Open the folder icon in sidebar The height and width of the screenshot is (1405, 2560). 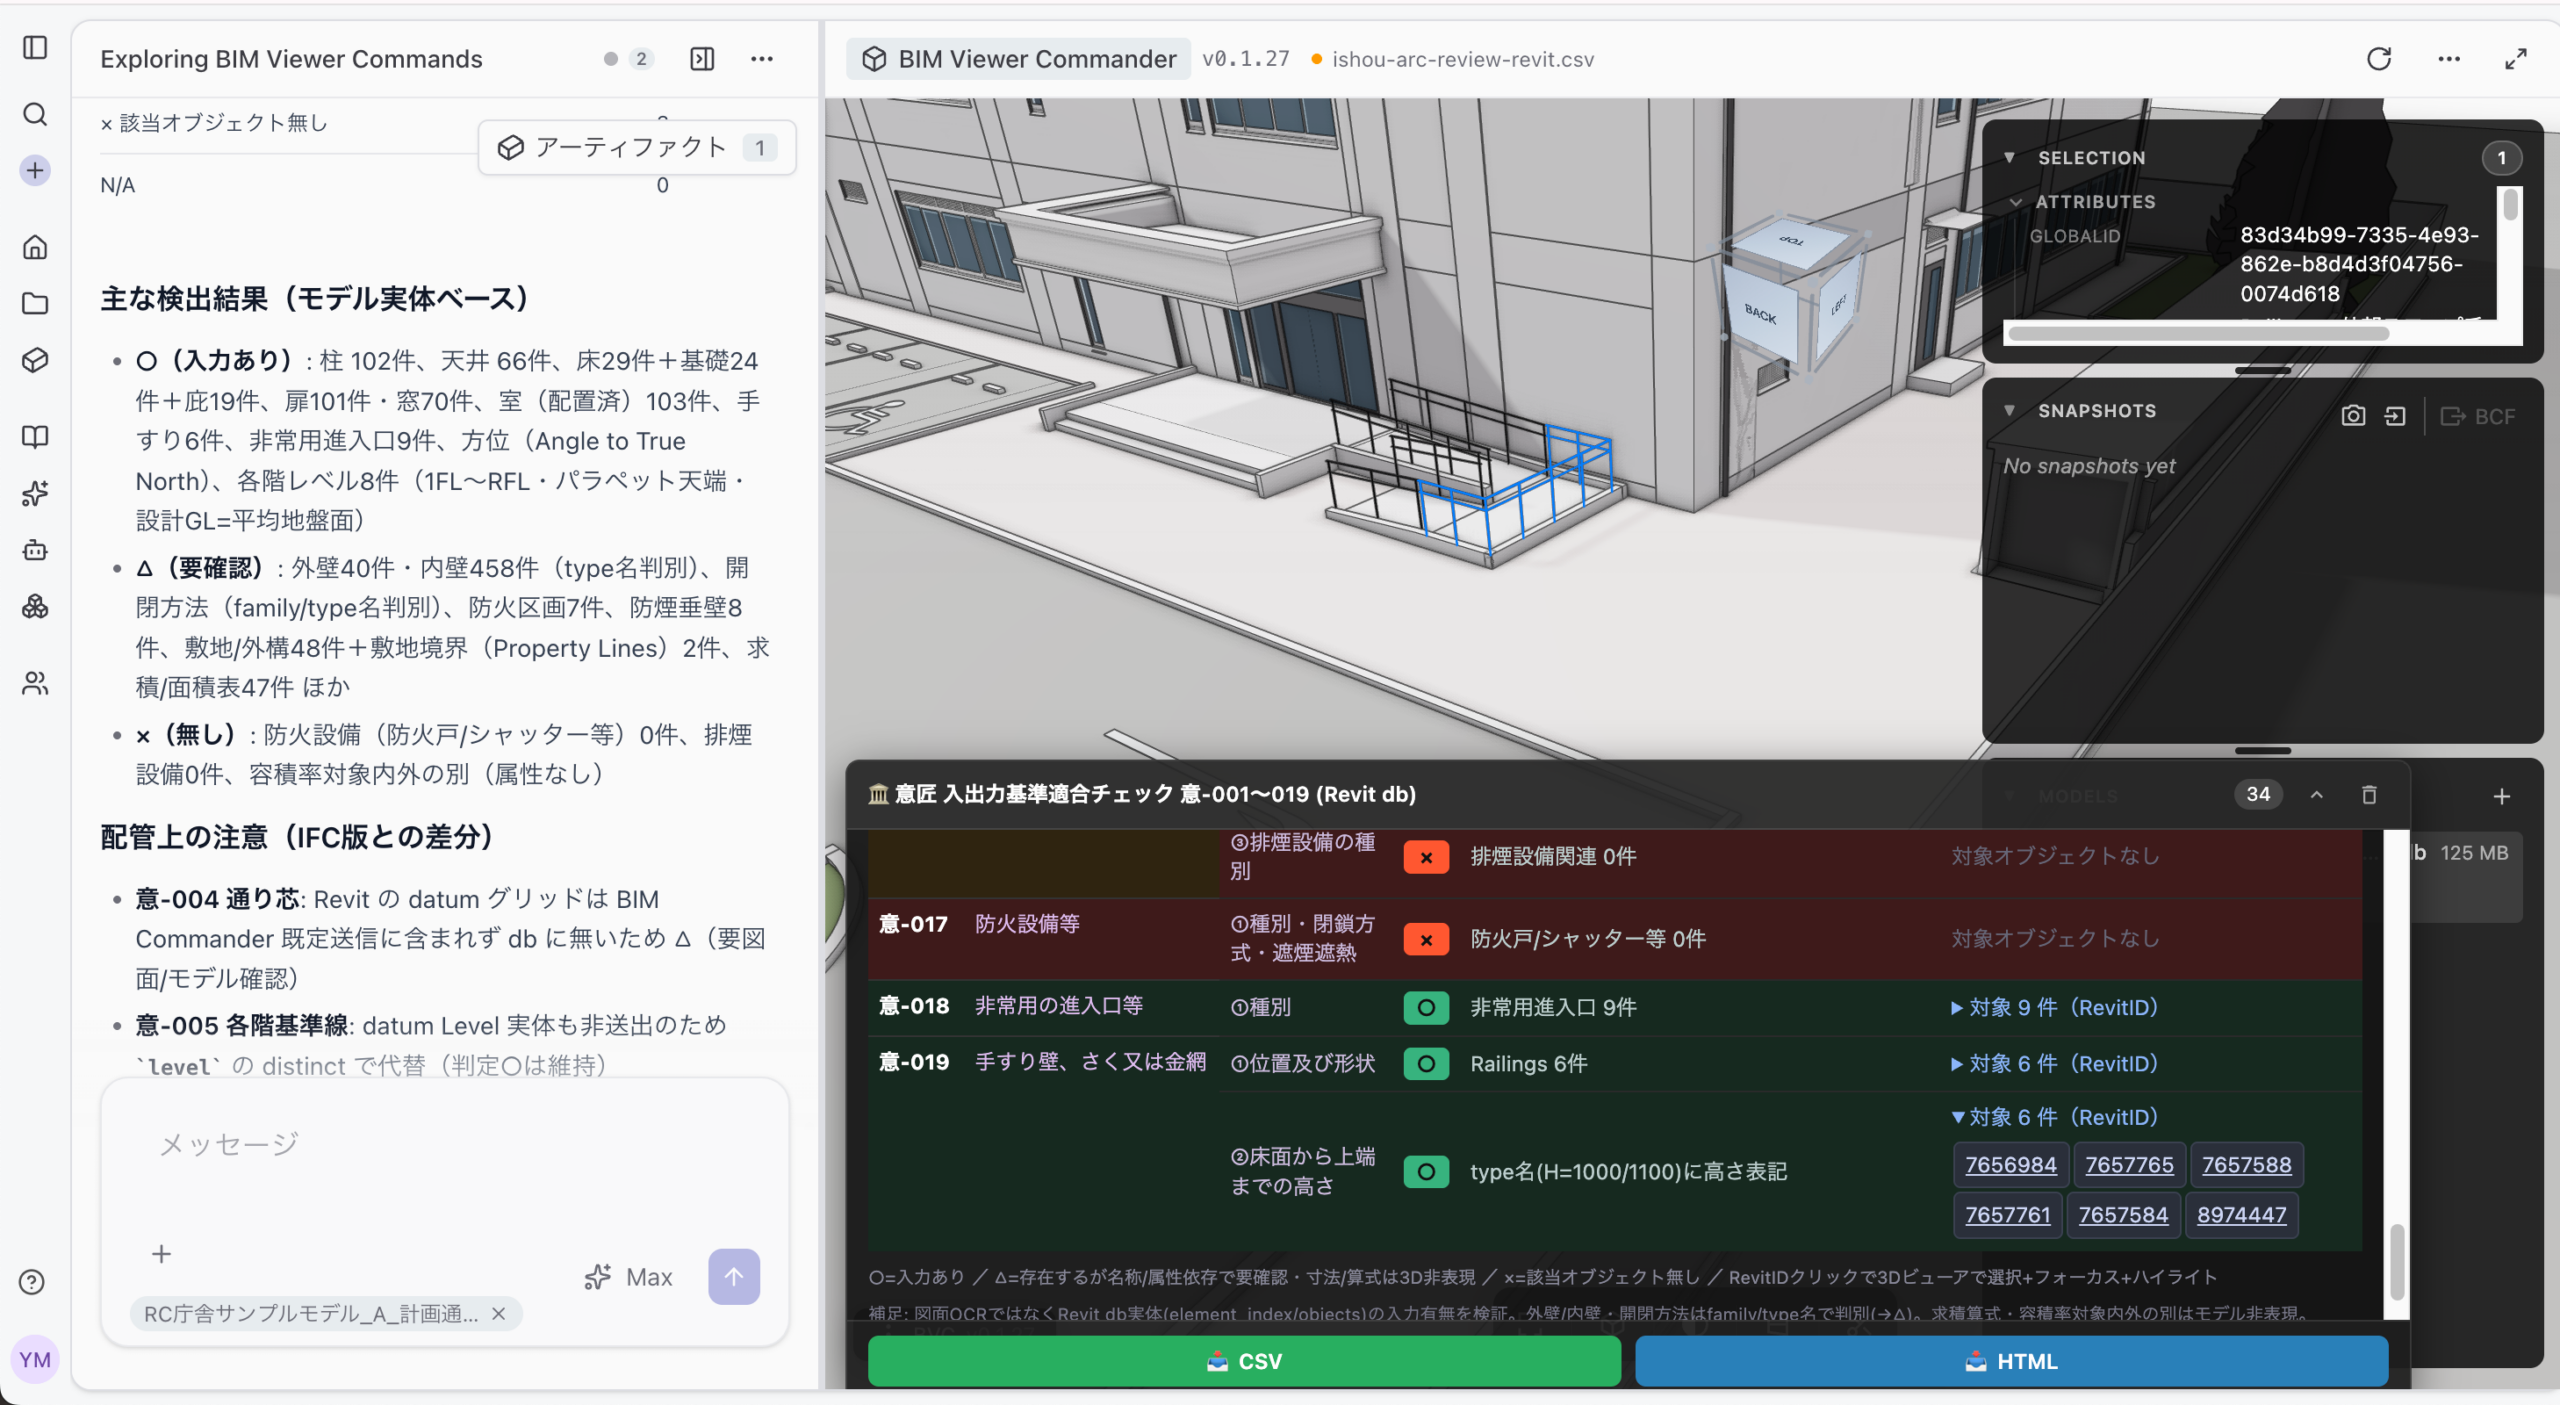(x=35, y=303)
